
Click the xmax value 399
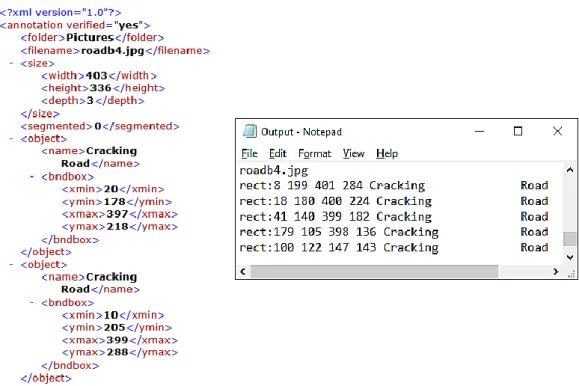pyautogui.click(x=117, y=340)
